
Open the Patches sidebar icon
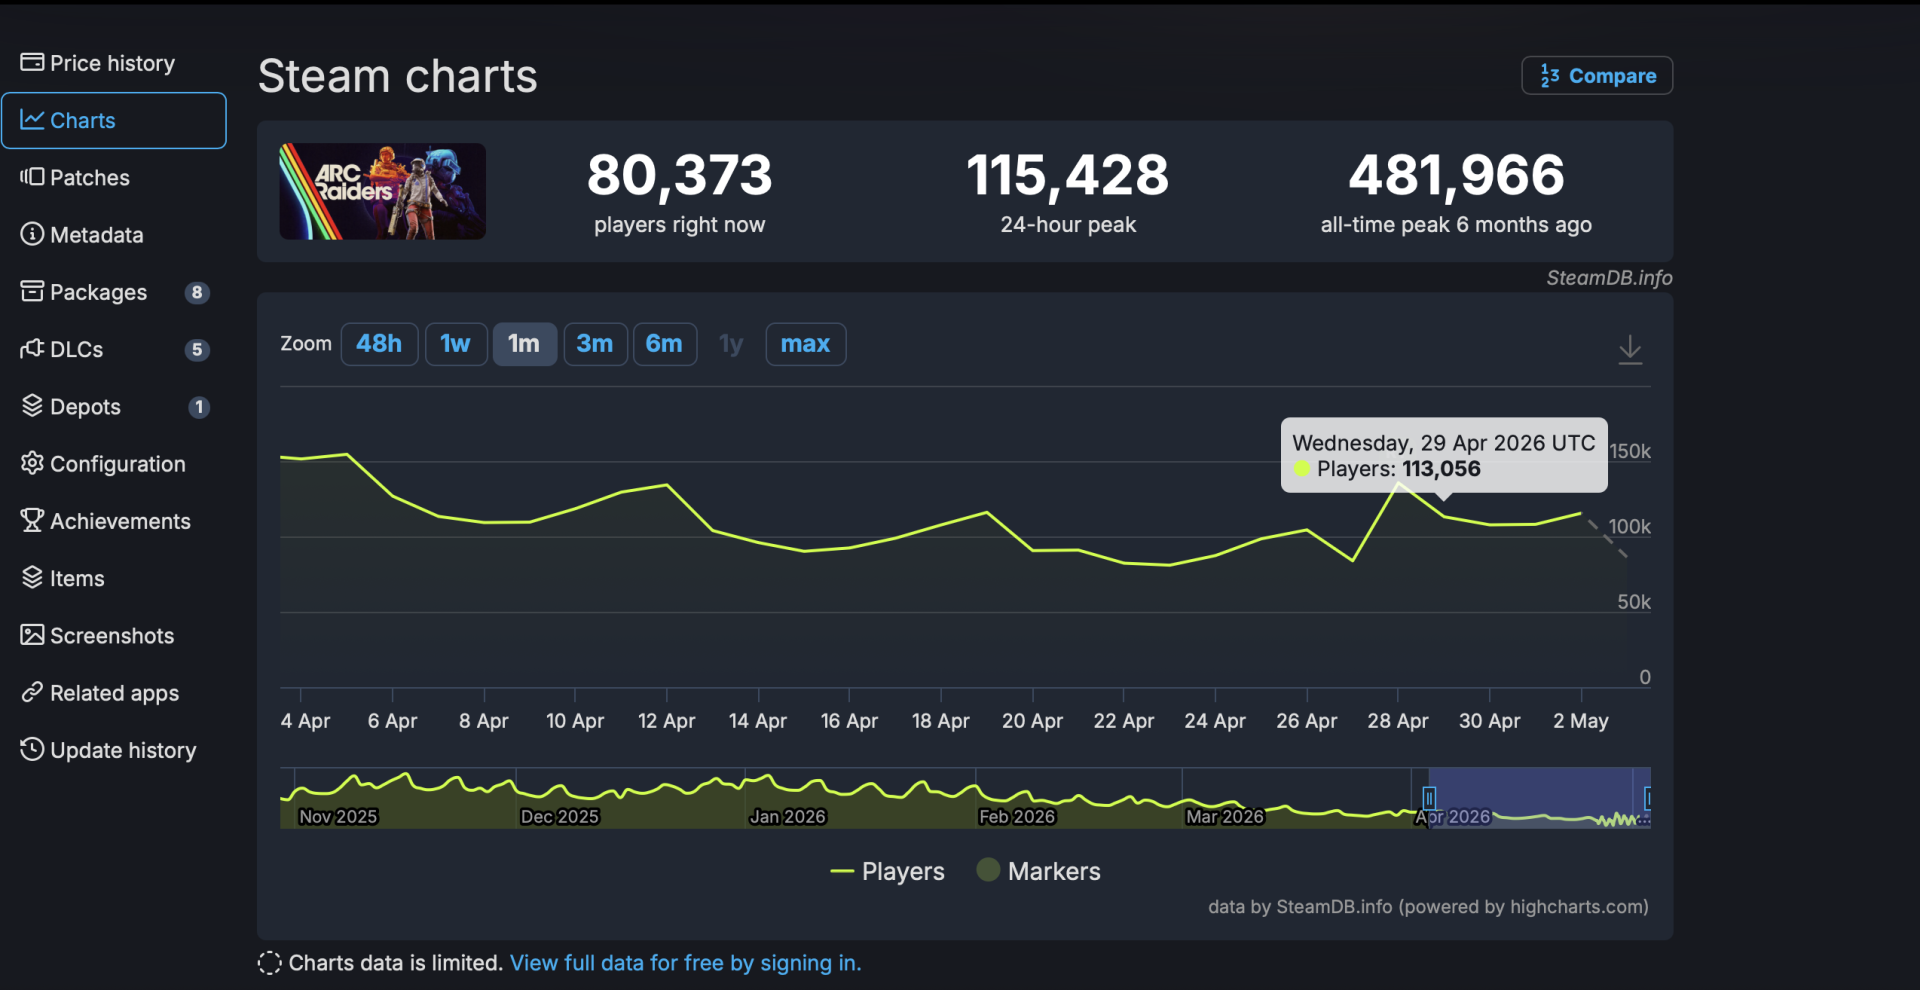[x=32, y=177]
